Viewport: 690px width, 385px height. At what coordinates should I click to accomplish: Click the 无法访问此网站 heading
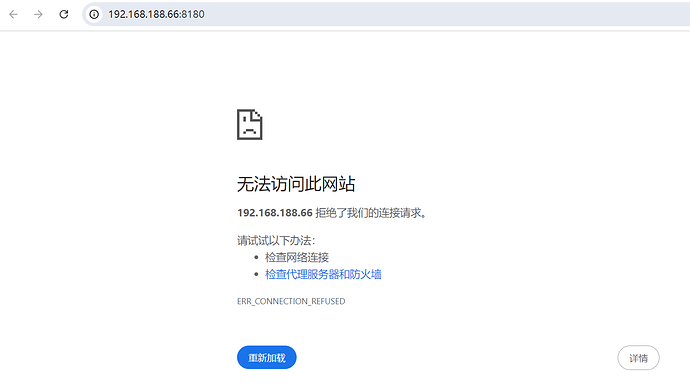296,184
